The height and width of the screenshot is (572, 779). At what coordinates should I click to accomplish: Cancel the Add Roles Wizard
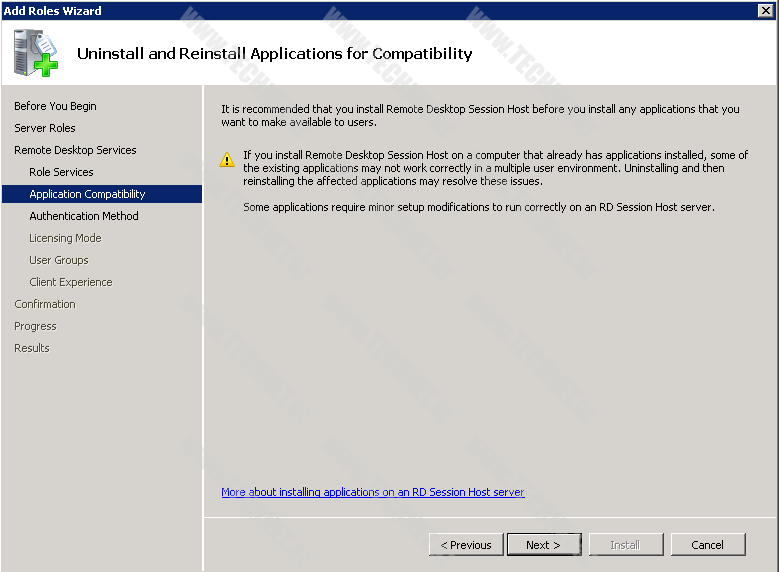click(x=707, y=545)
